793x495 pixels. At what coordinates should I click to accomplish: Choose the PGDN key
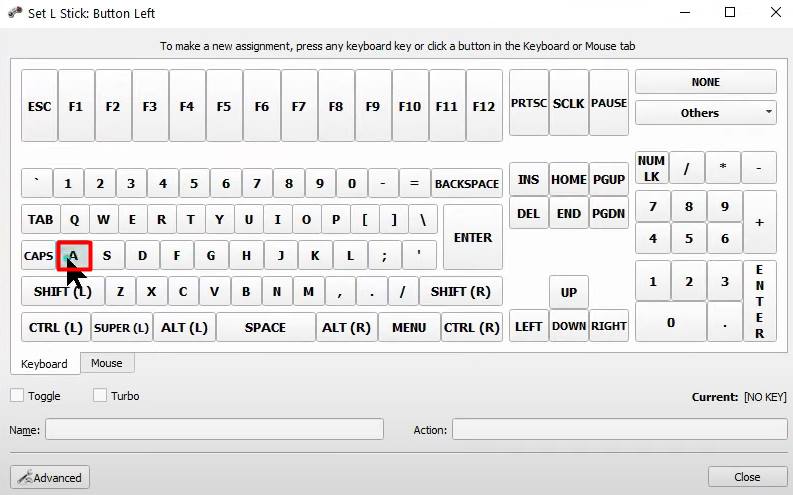pos(609,213)
